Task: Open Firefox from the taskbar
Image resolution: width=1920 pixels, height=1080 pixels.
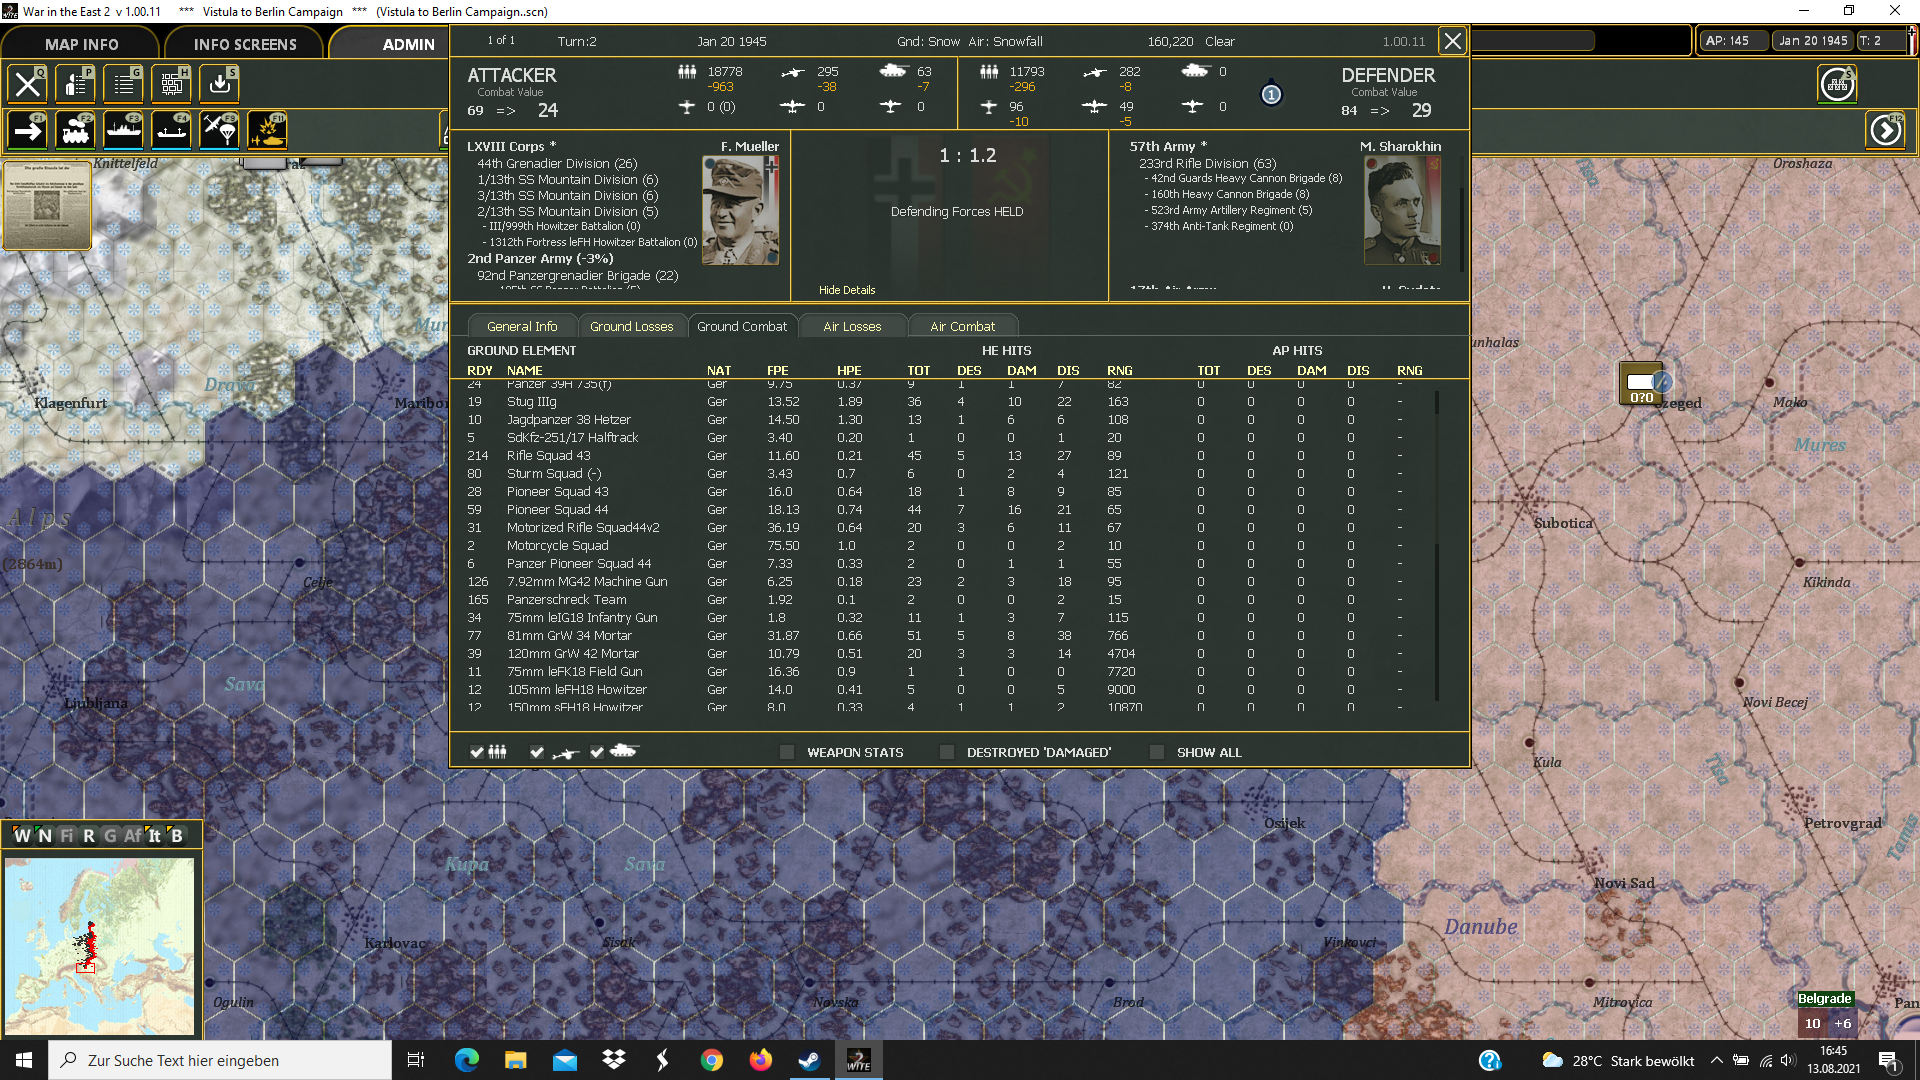Action: 760,1060
